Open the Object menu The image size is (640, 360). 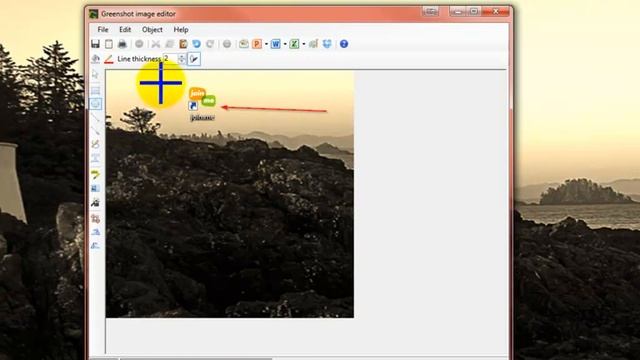[152, 29]
